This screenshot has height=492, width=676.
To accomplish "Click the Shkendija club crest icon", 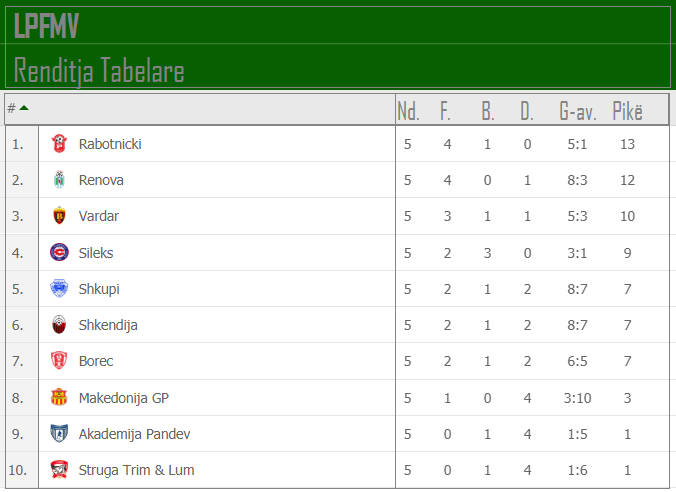I will pyautogui.click(x=59, y=325).
